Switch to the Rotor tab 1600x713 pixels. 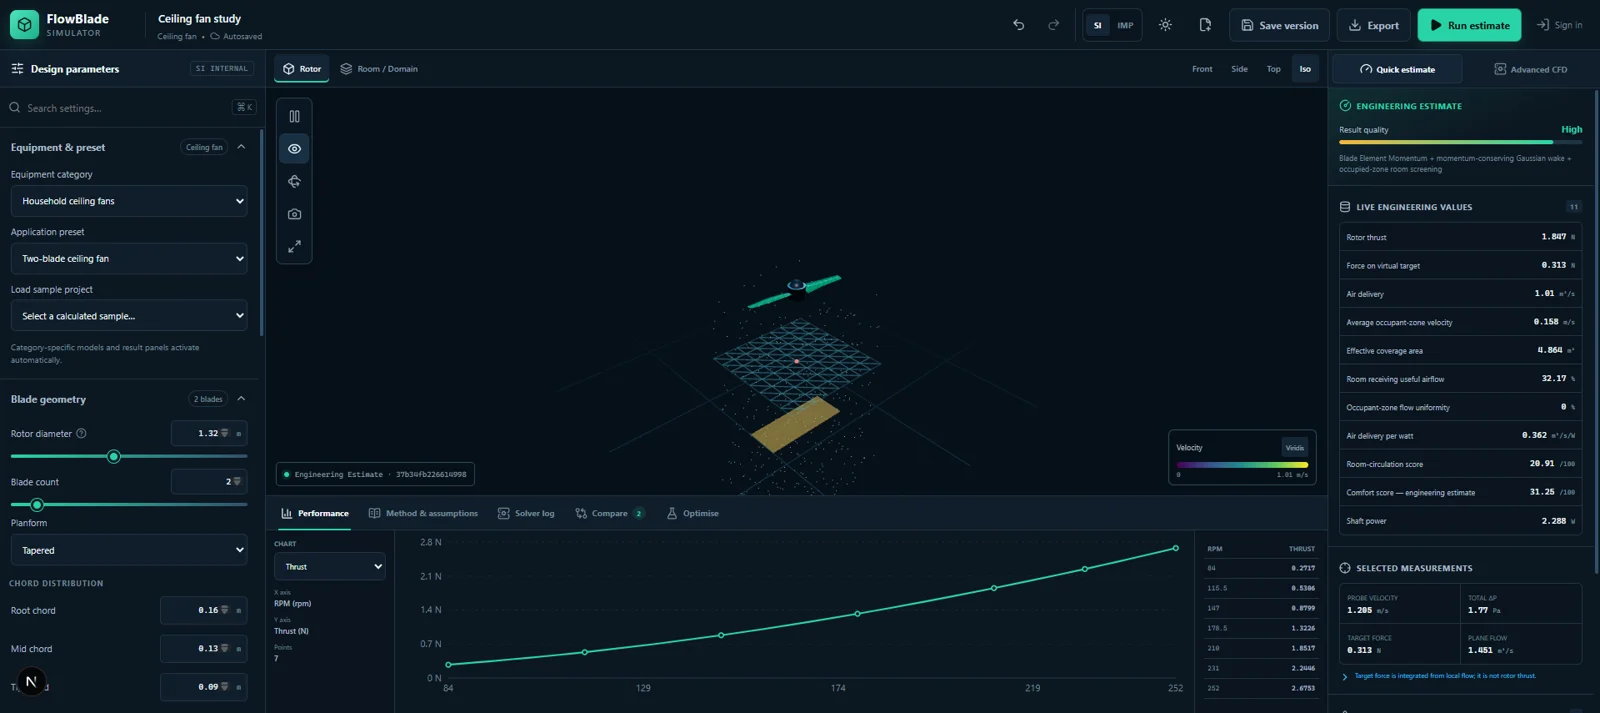tap(302, 69)
